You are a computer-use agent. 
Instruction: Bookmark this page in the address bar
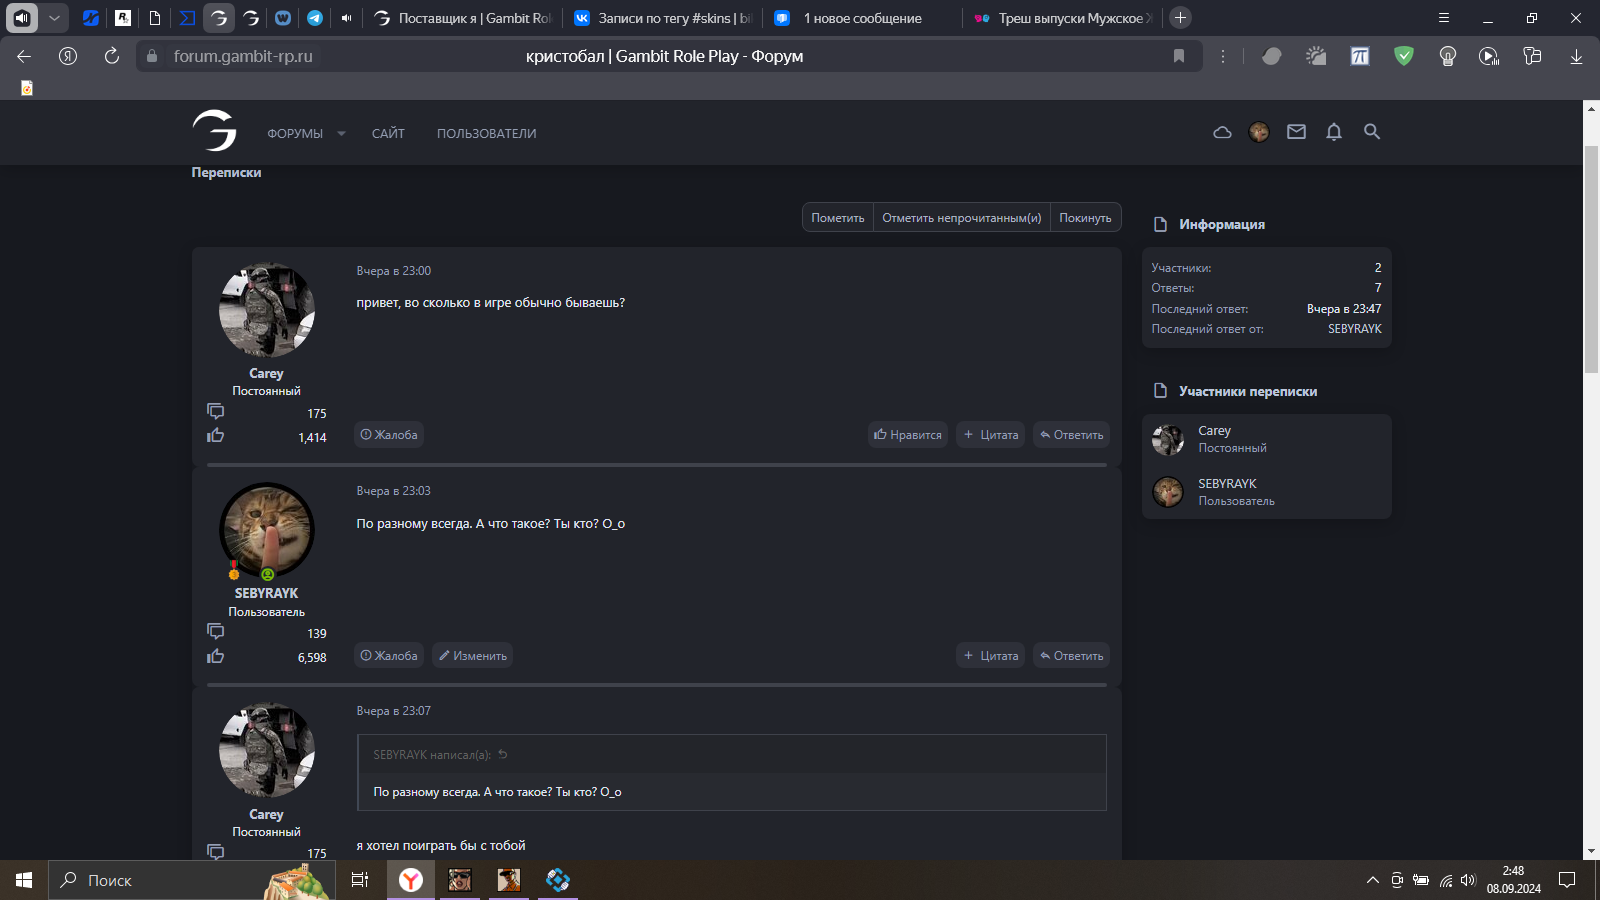(x=1179, y=56)
